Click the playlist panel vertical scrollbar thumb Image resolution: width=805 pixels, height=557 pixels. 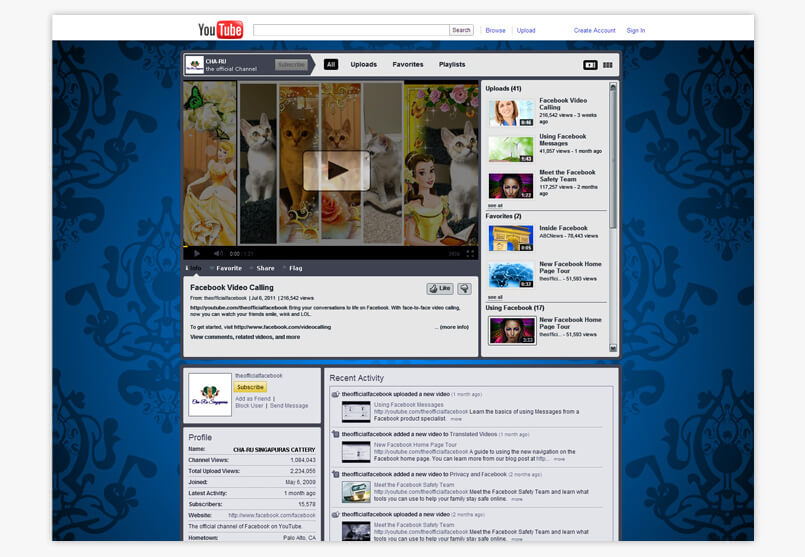tap(612, 160)
